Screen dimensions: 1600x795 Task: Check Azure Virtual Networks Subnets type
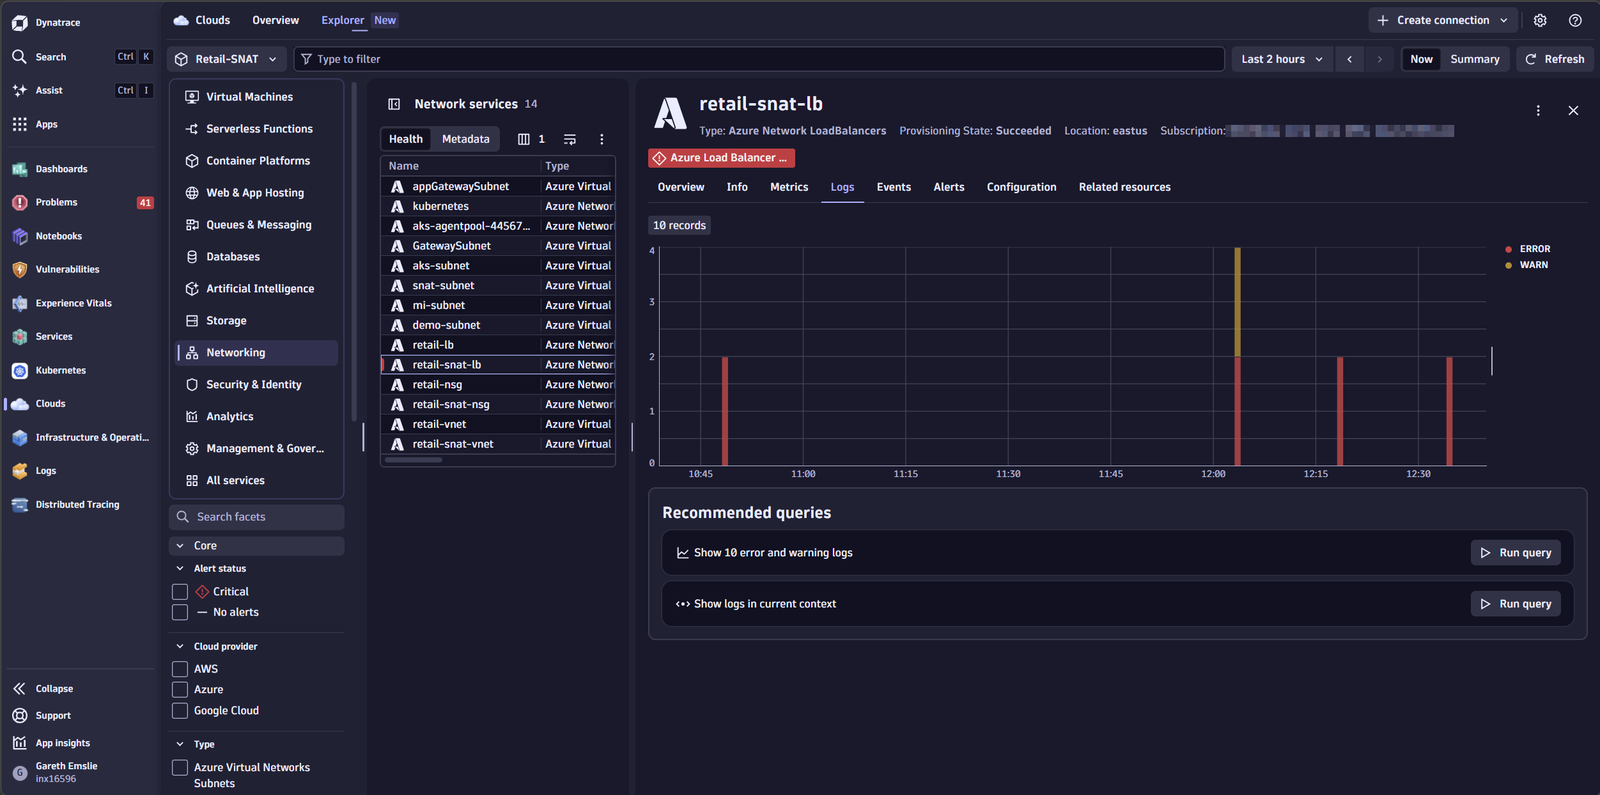click(x=180, y=768)
